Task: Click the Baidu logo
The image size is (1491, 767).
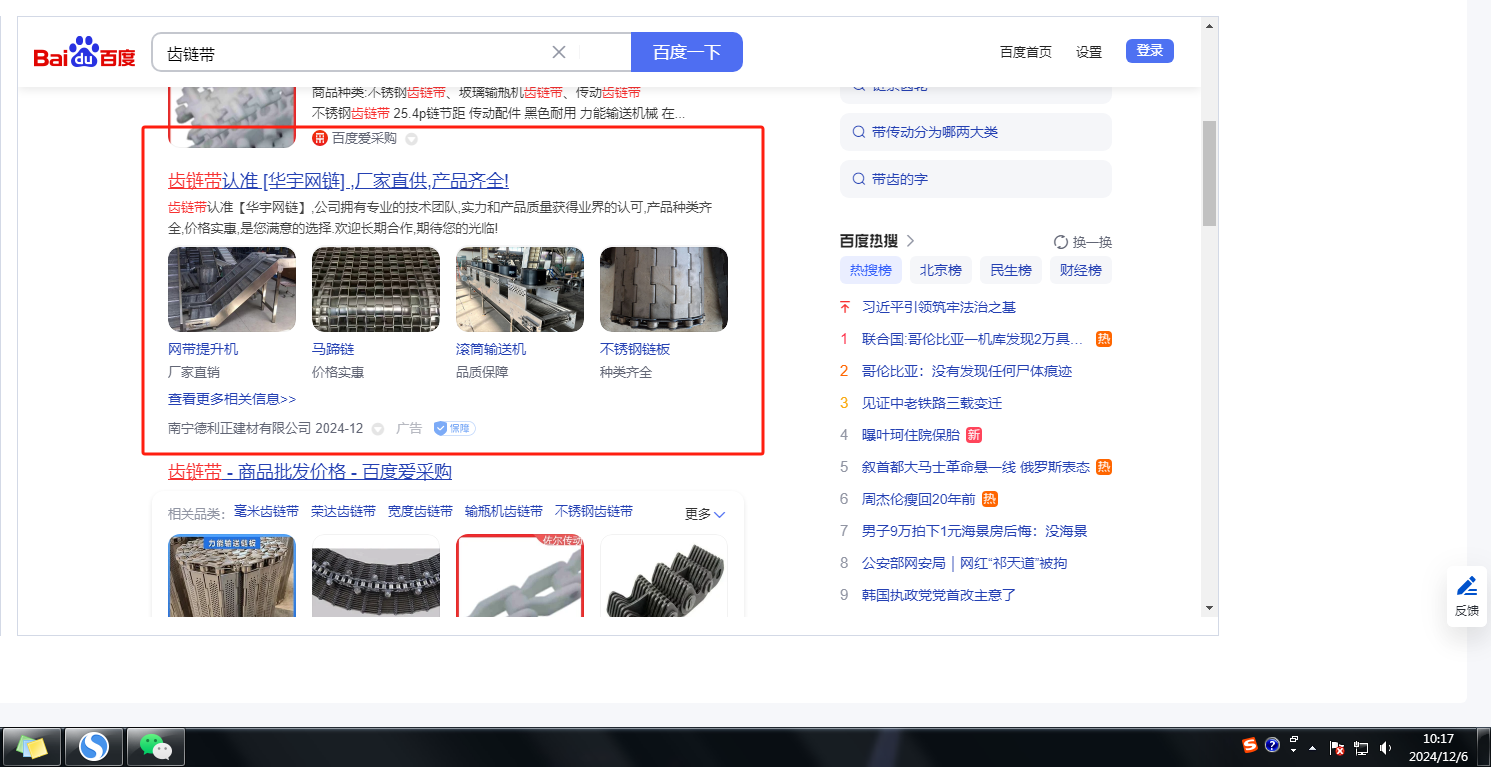Action: [84, 53]
